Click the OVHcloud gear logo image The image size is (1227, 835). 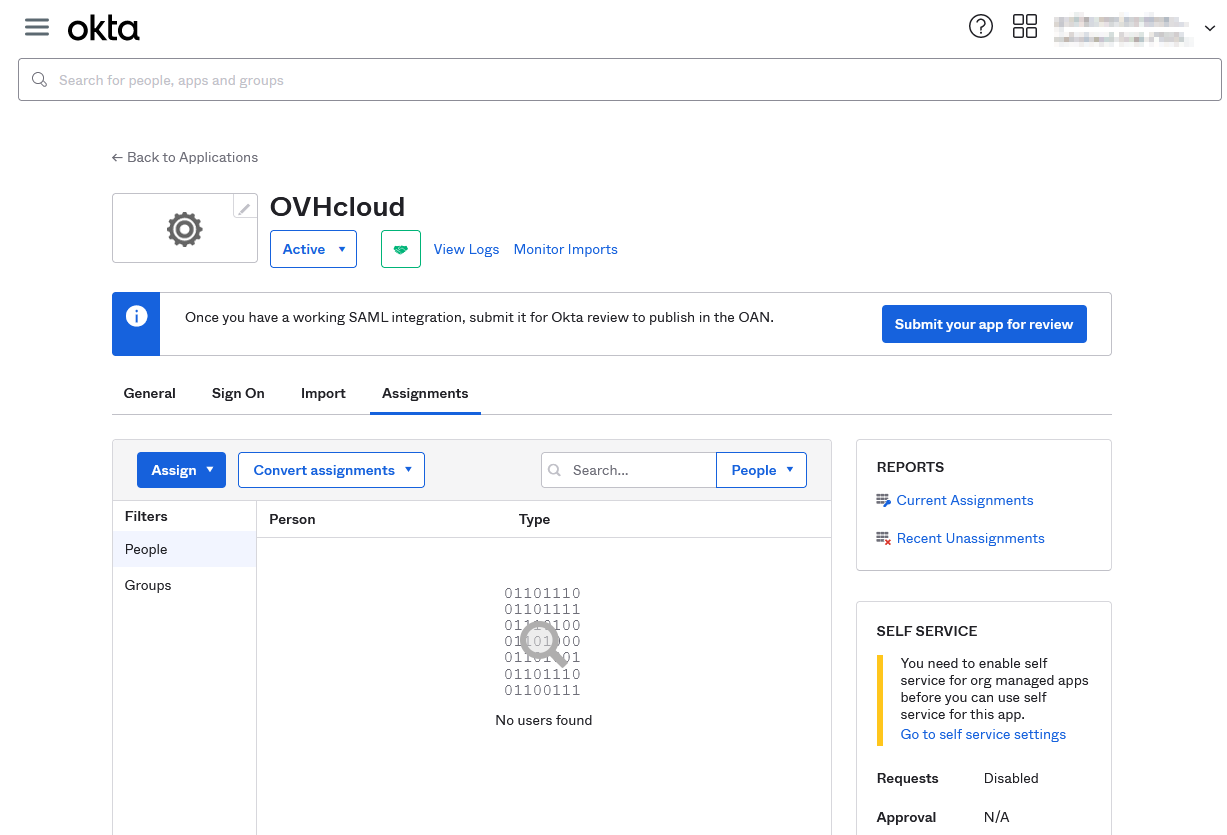pyautogui.click(x=184, y=229)
